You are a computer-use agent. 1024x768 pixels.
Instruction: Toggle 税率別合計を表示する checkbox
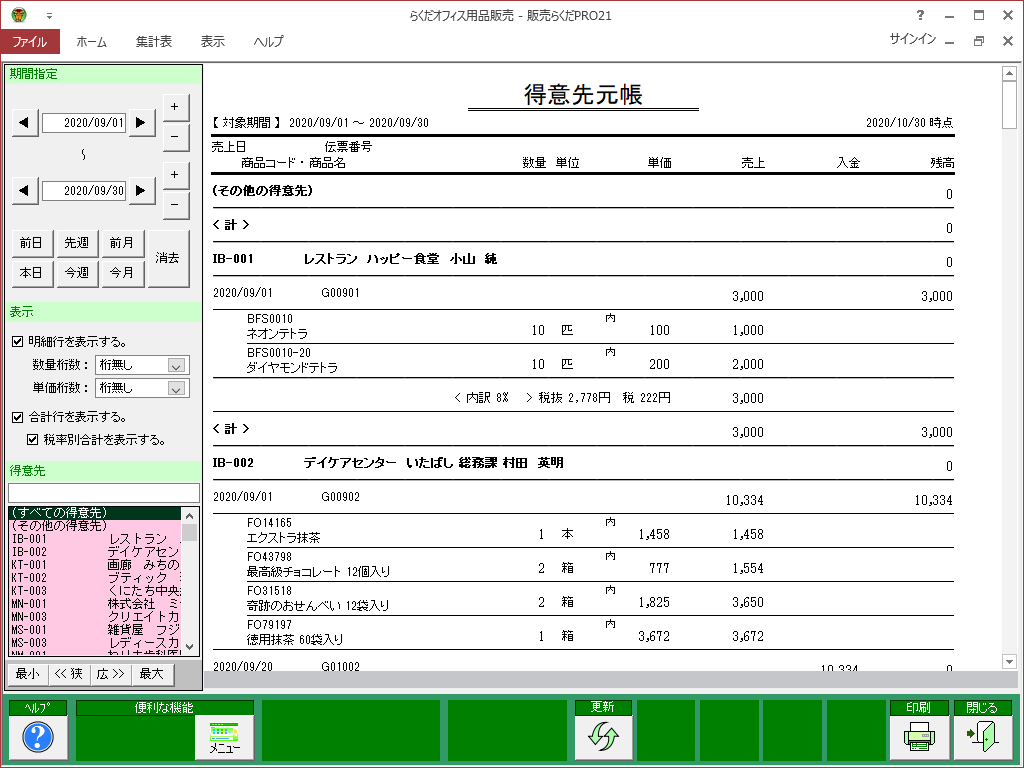click(x=32, y=440)
